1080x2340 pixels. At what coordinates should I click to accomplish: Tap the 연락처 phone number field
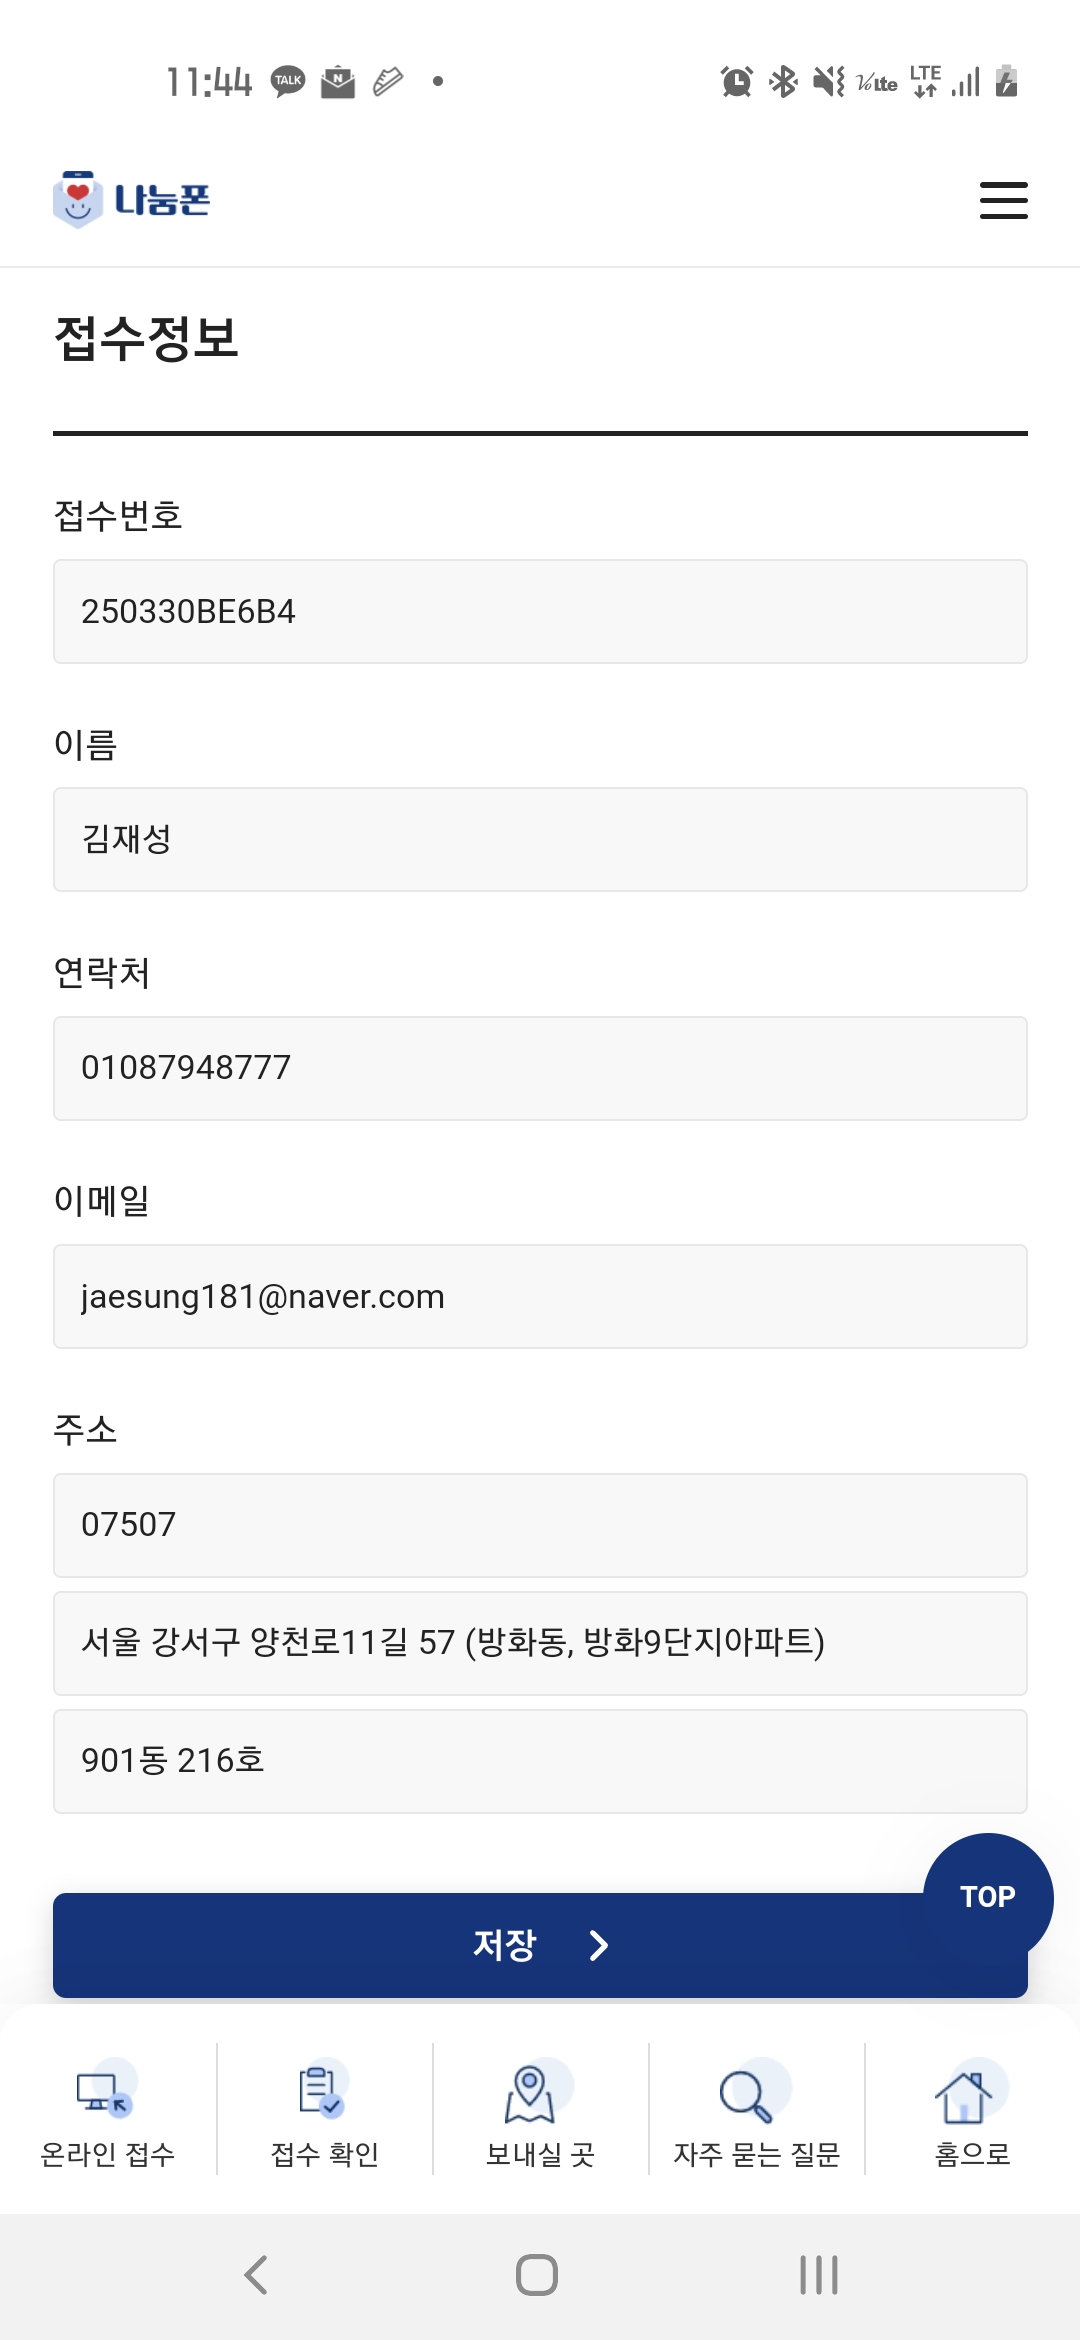point(540,1068)
